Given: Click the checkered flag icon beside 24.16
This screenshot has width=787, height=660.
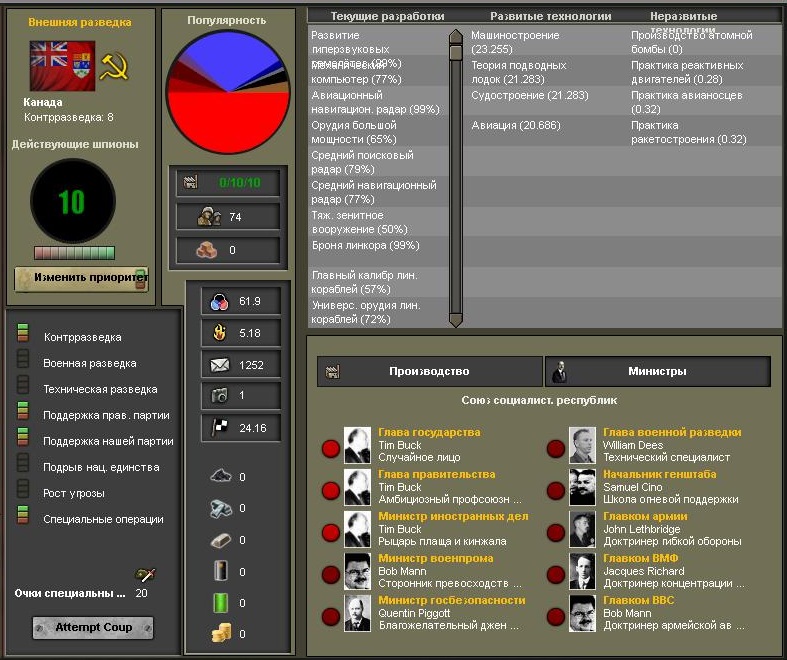Looking at the screenshot, I should point(220,427).
